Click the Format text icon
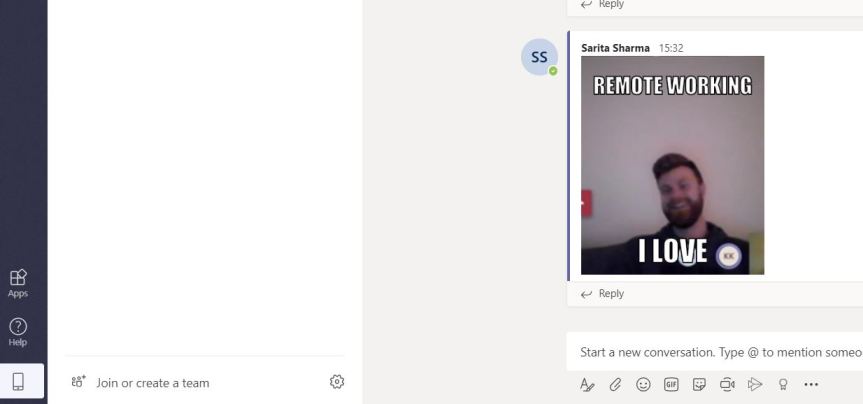The image size is (863, 404). (x=587, y=384)
